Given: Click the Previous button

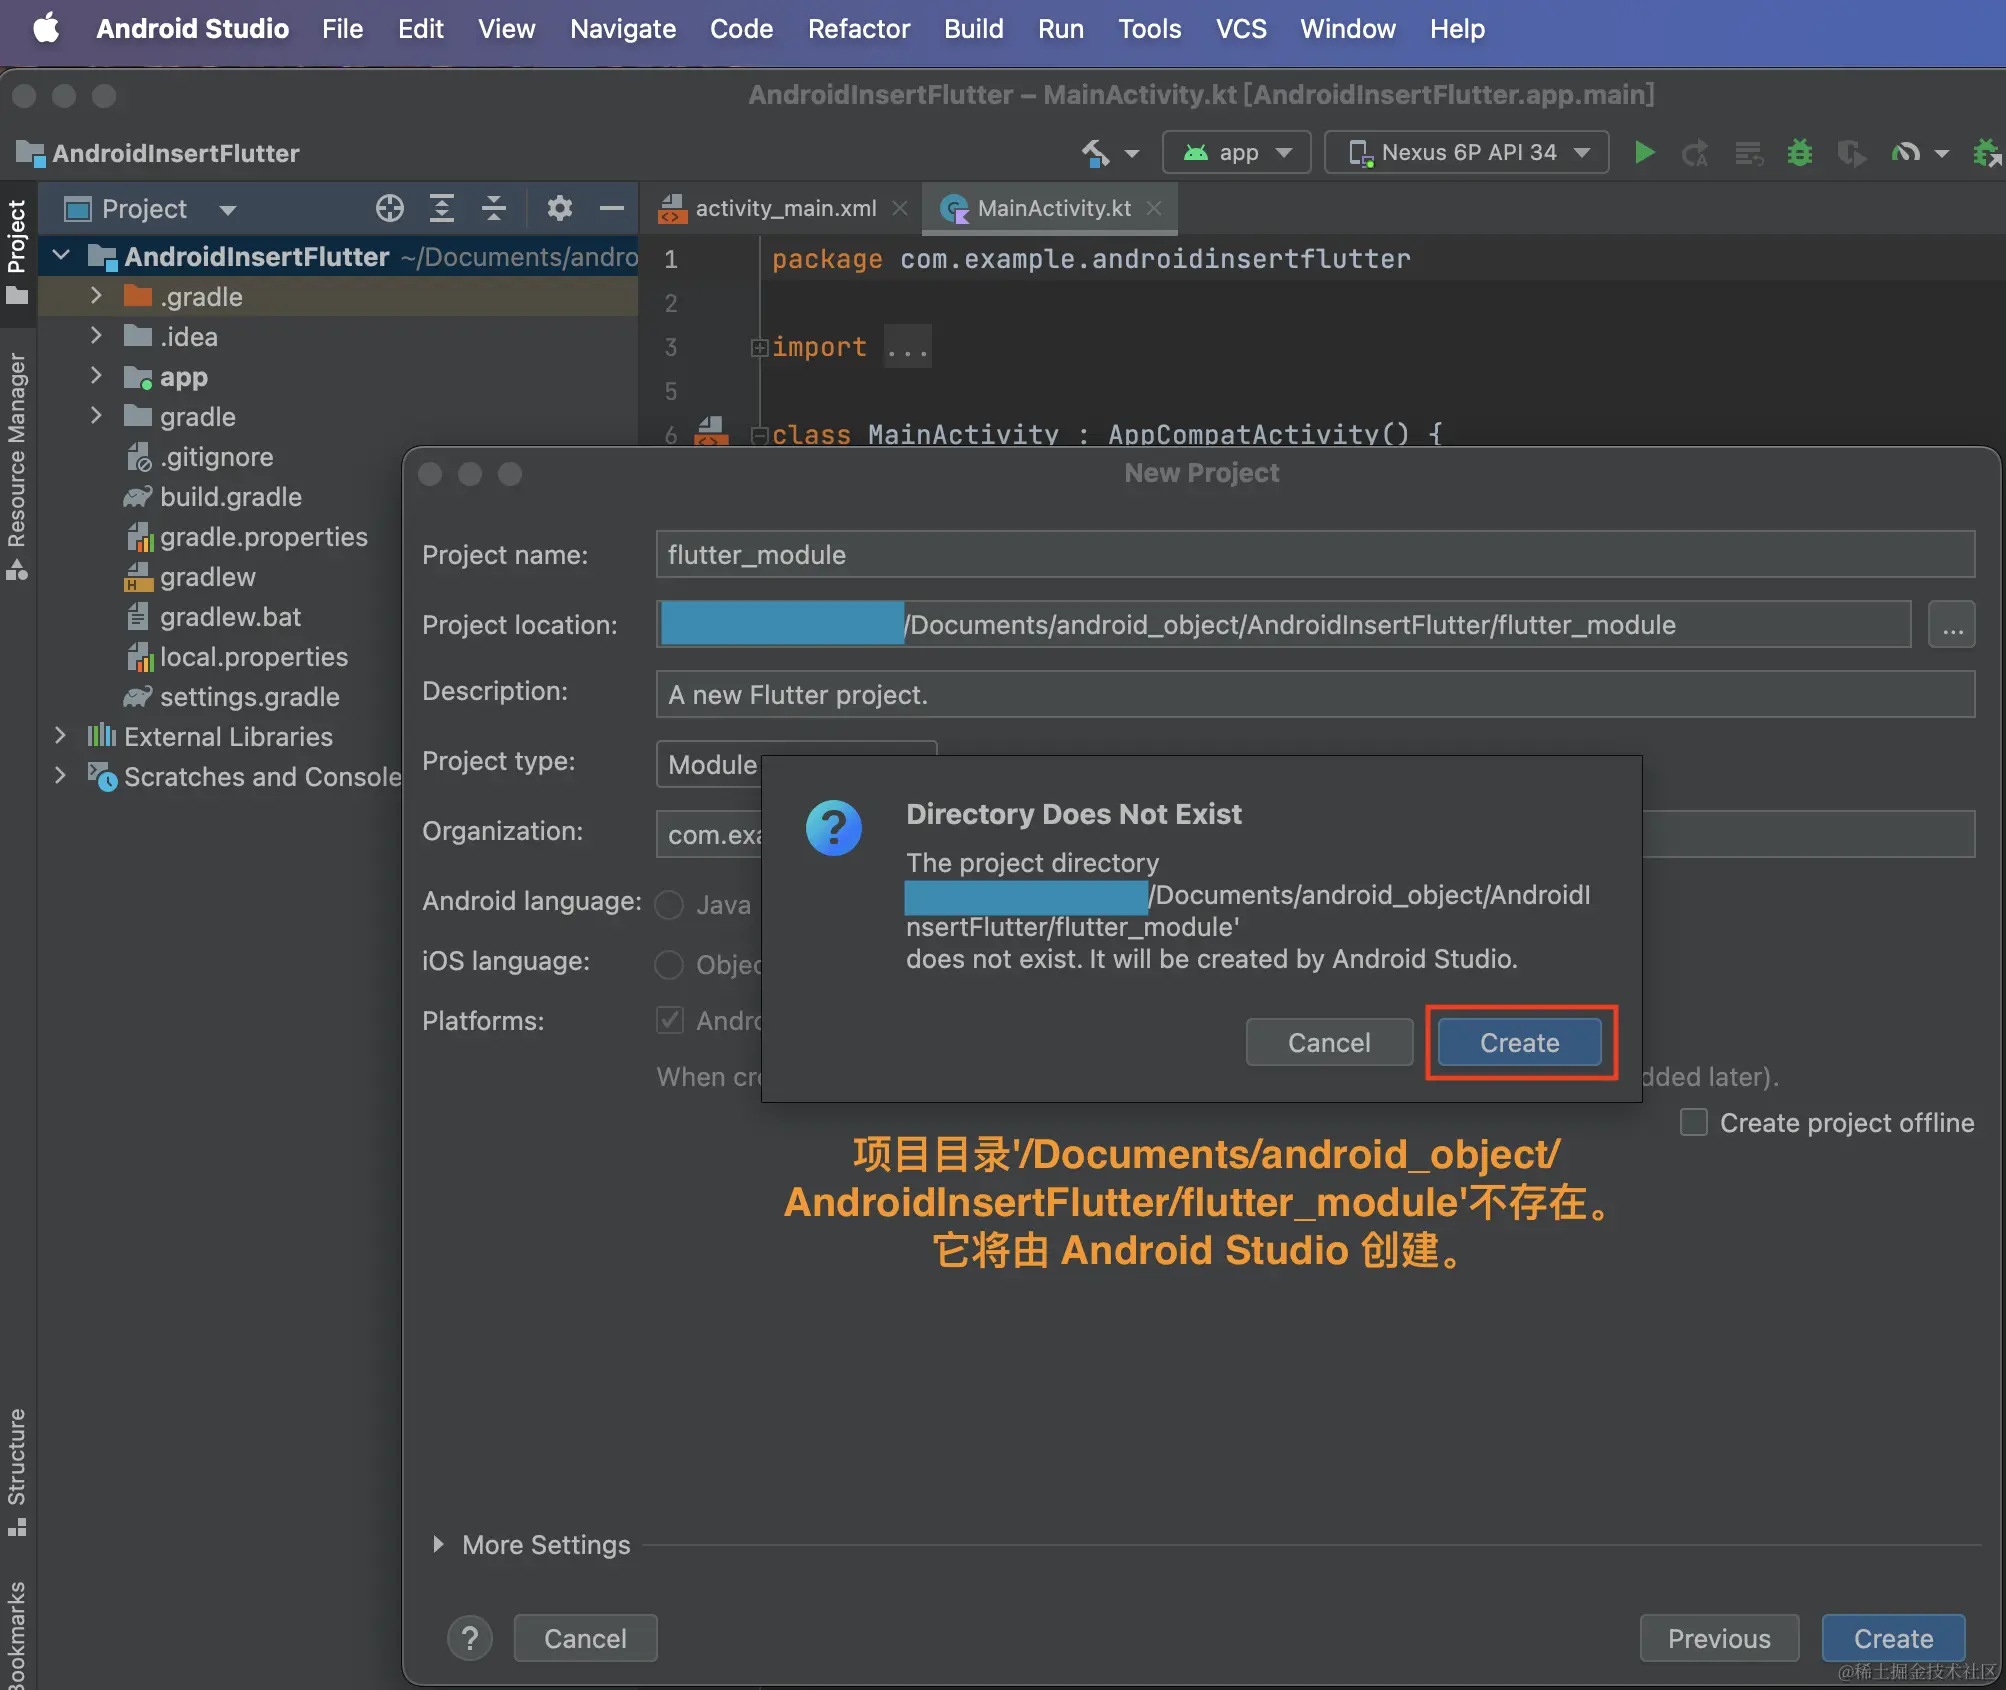Looking at the screenshot, I should coord(1718,1638).
